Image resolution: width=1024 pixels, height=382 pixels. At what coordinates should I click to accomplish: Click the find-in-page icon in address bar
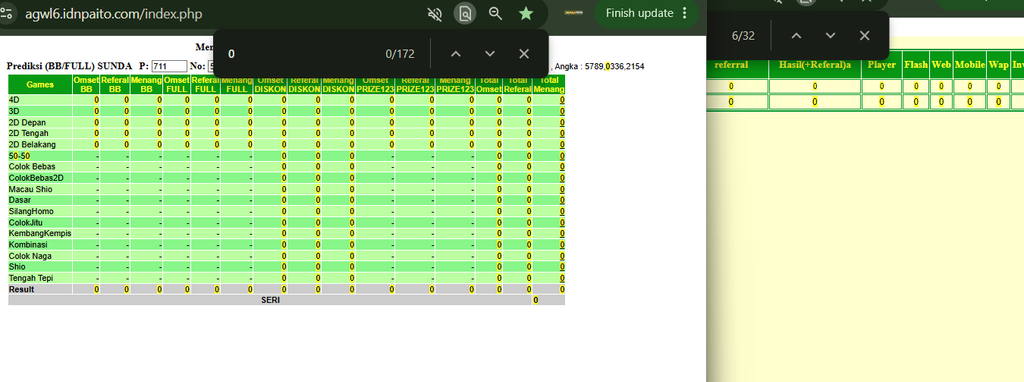464,14
